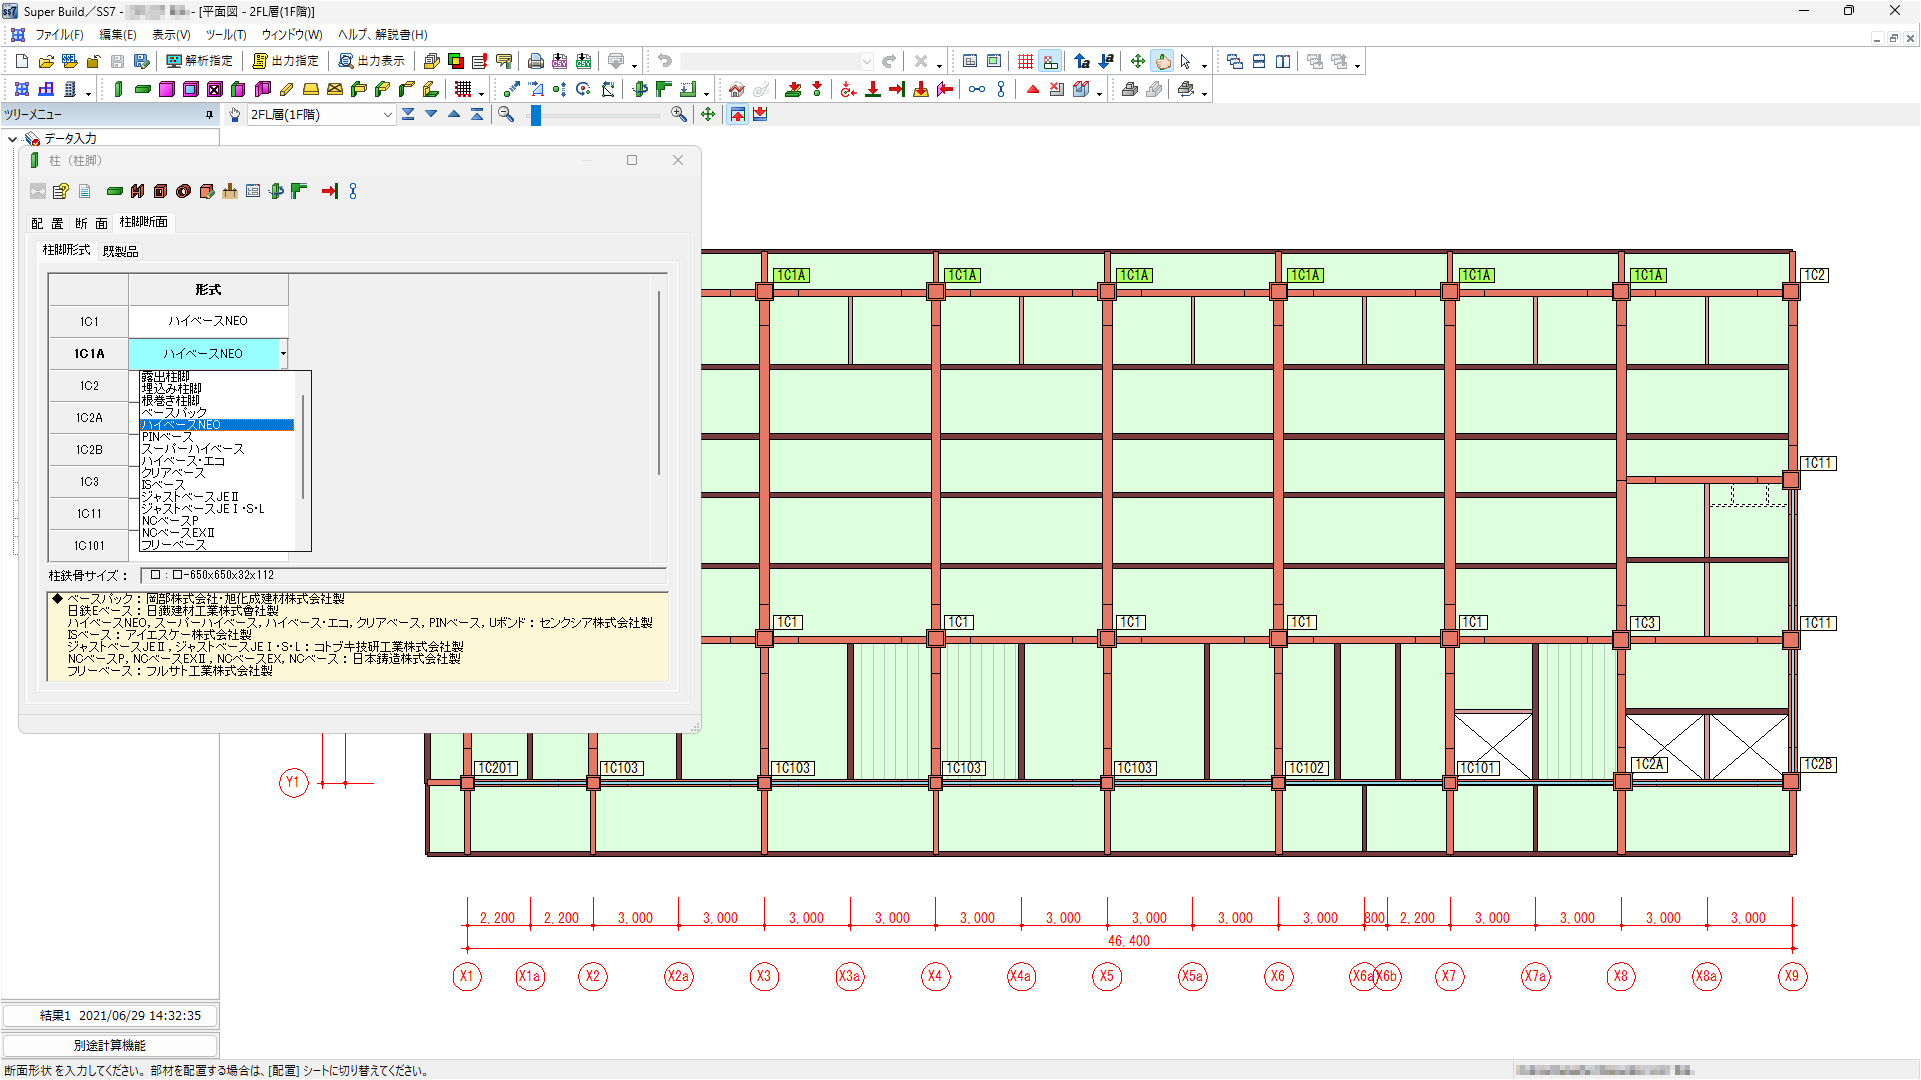Image resolution: width=1921 pixels, height=1080 pixels.
Task: Click the help notepad icon in column dialog
Action: coord(61,191)
